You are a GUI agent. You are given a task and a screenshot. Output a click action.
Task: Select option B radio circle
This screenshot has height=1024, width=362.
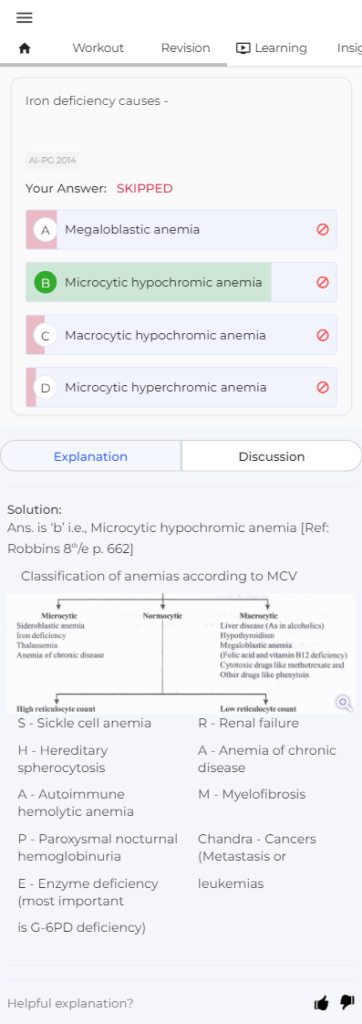(x=45, y=283)
